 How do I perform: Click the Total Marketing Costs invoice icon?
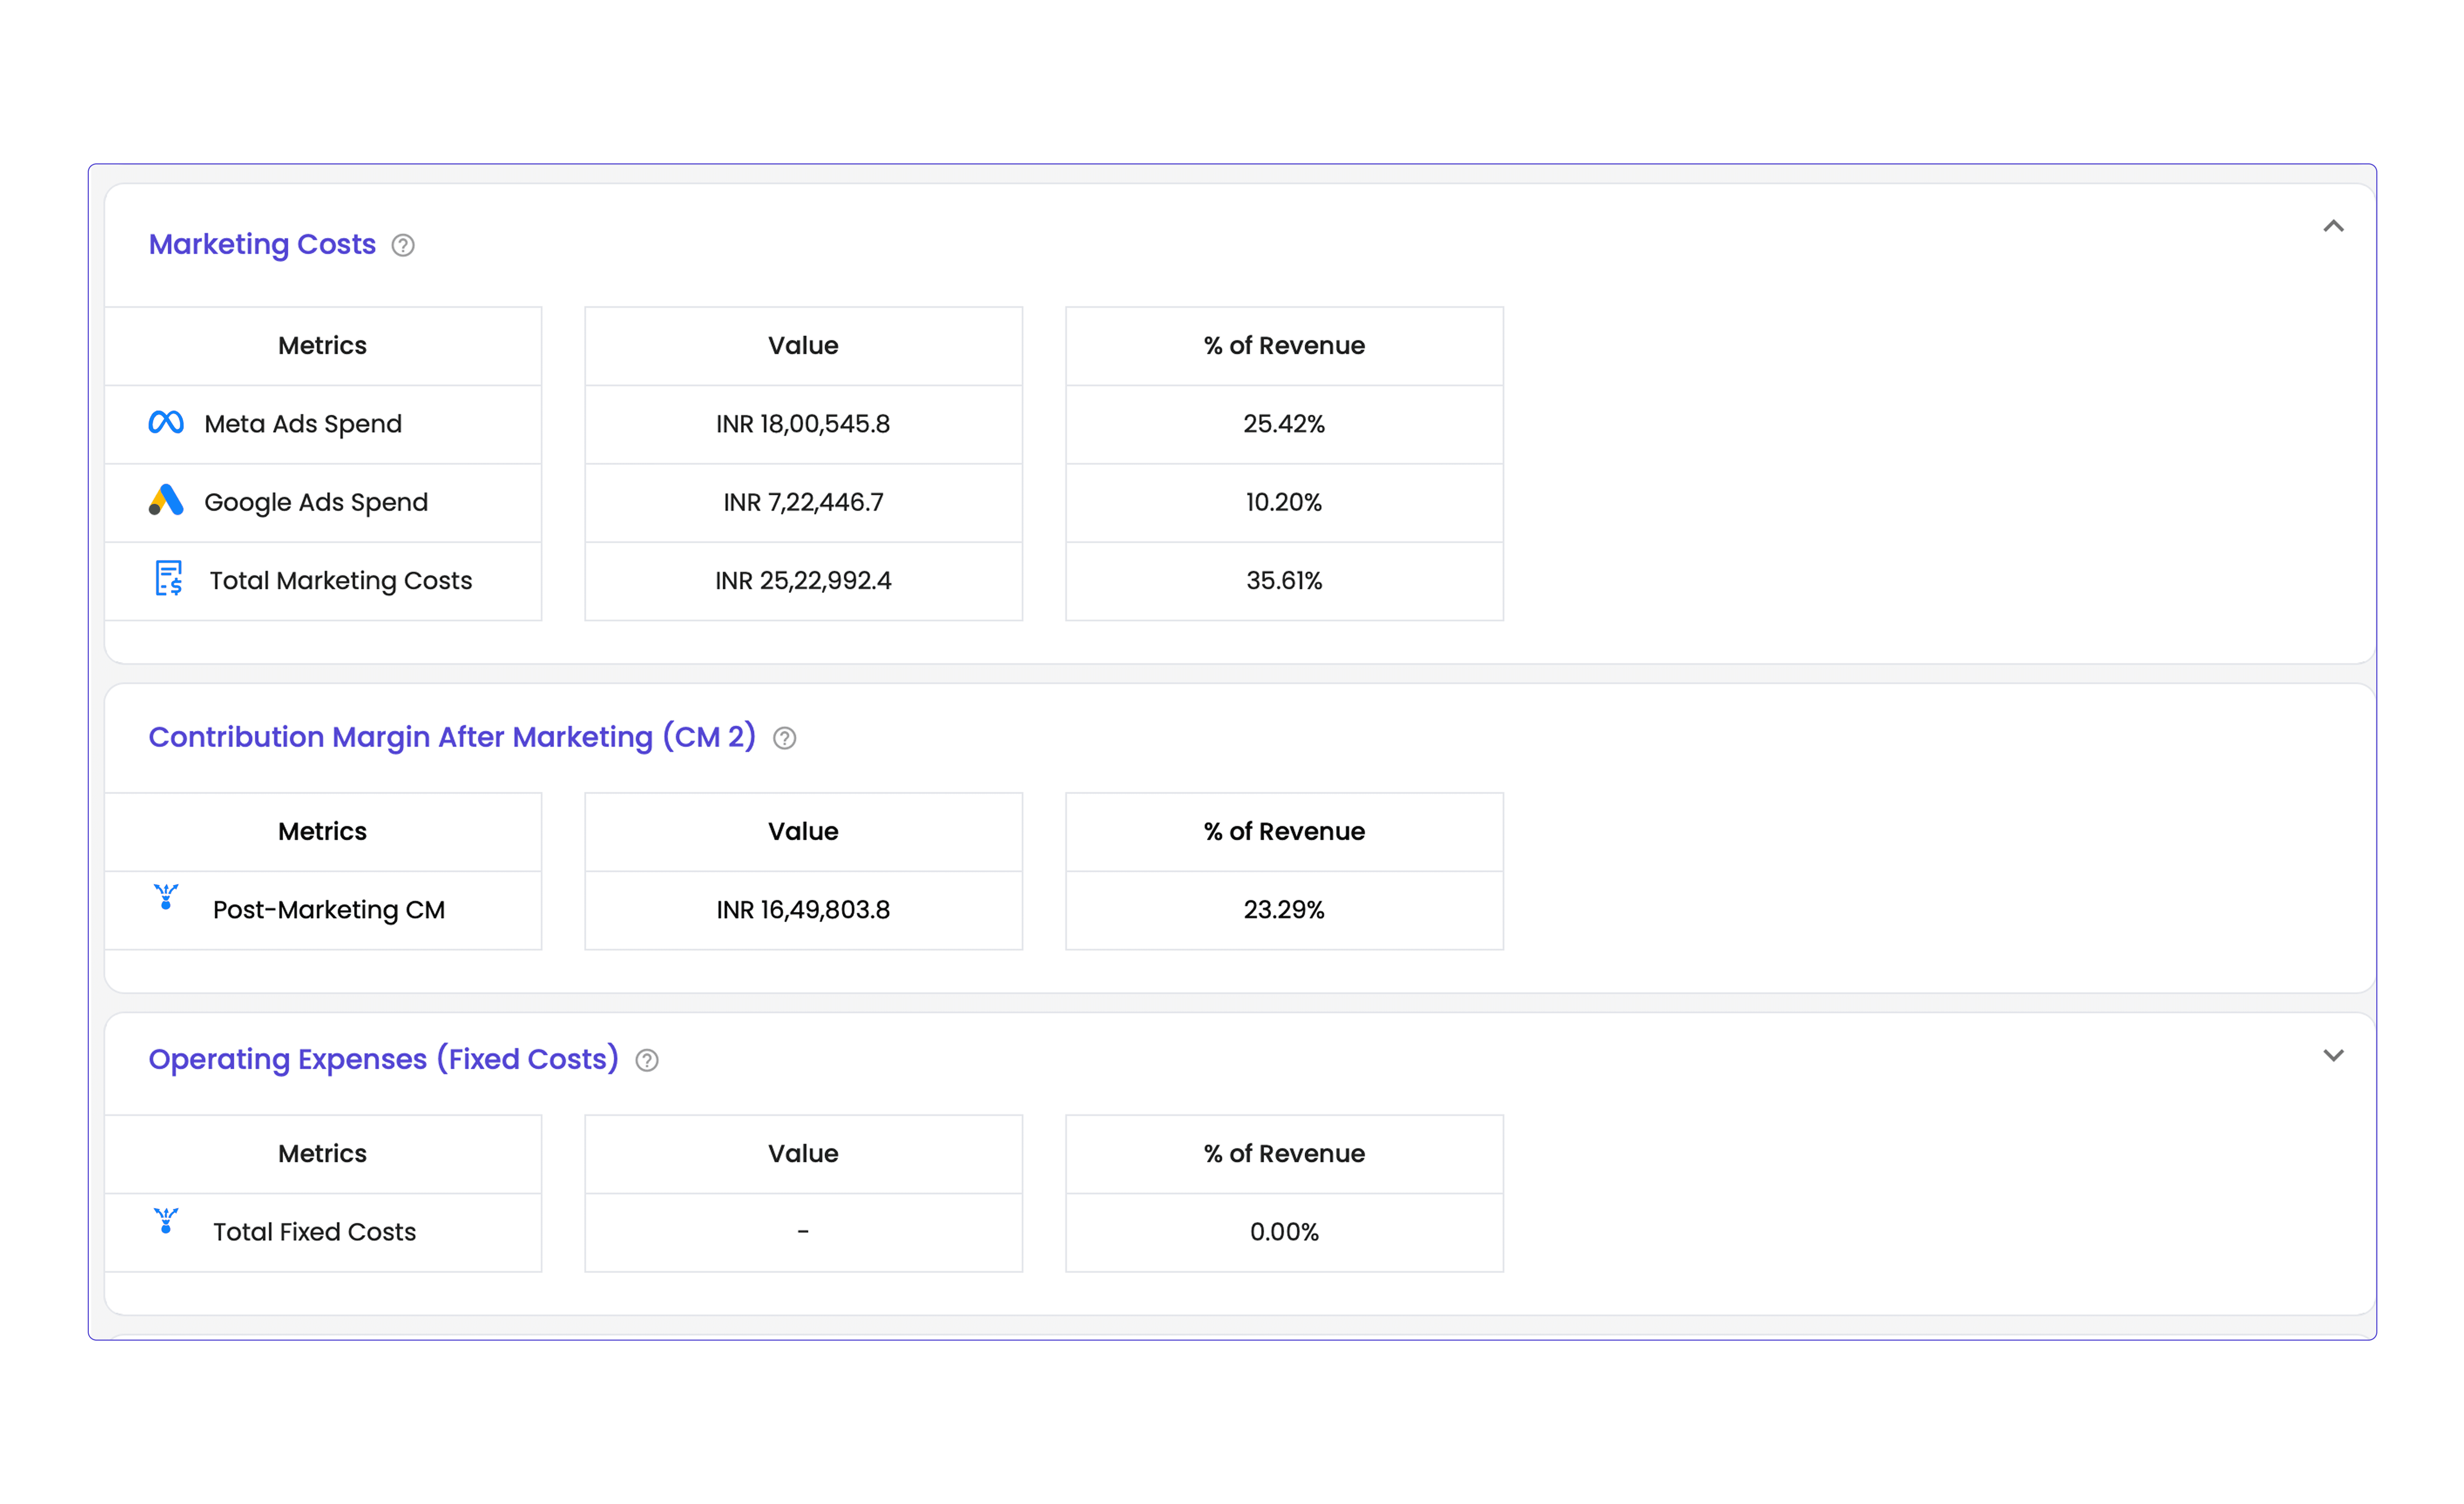point(169,579)
